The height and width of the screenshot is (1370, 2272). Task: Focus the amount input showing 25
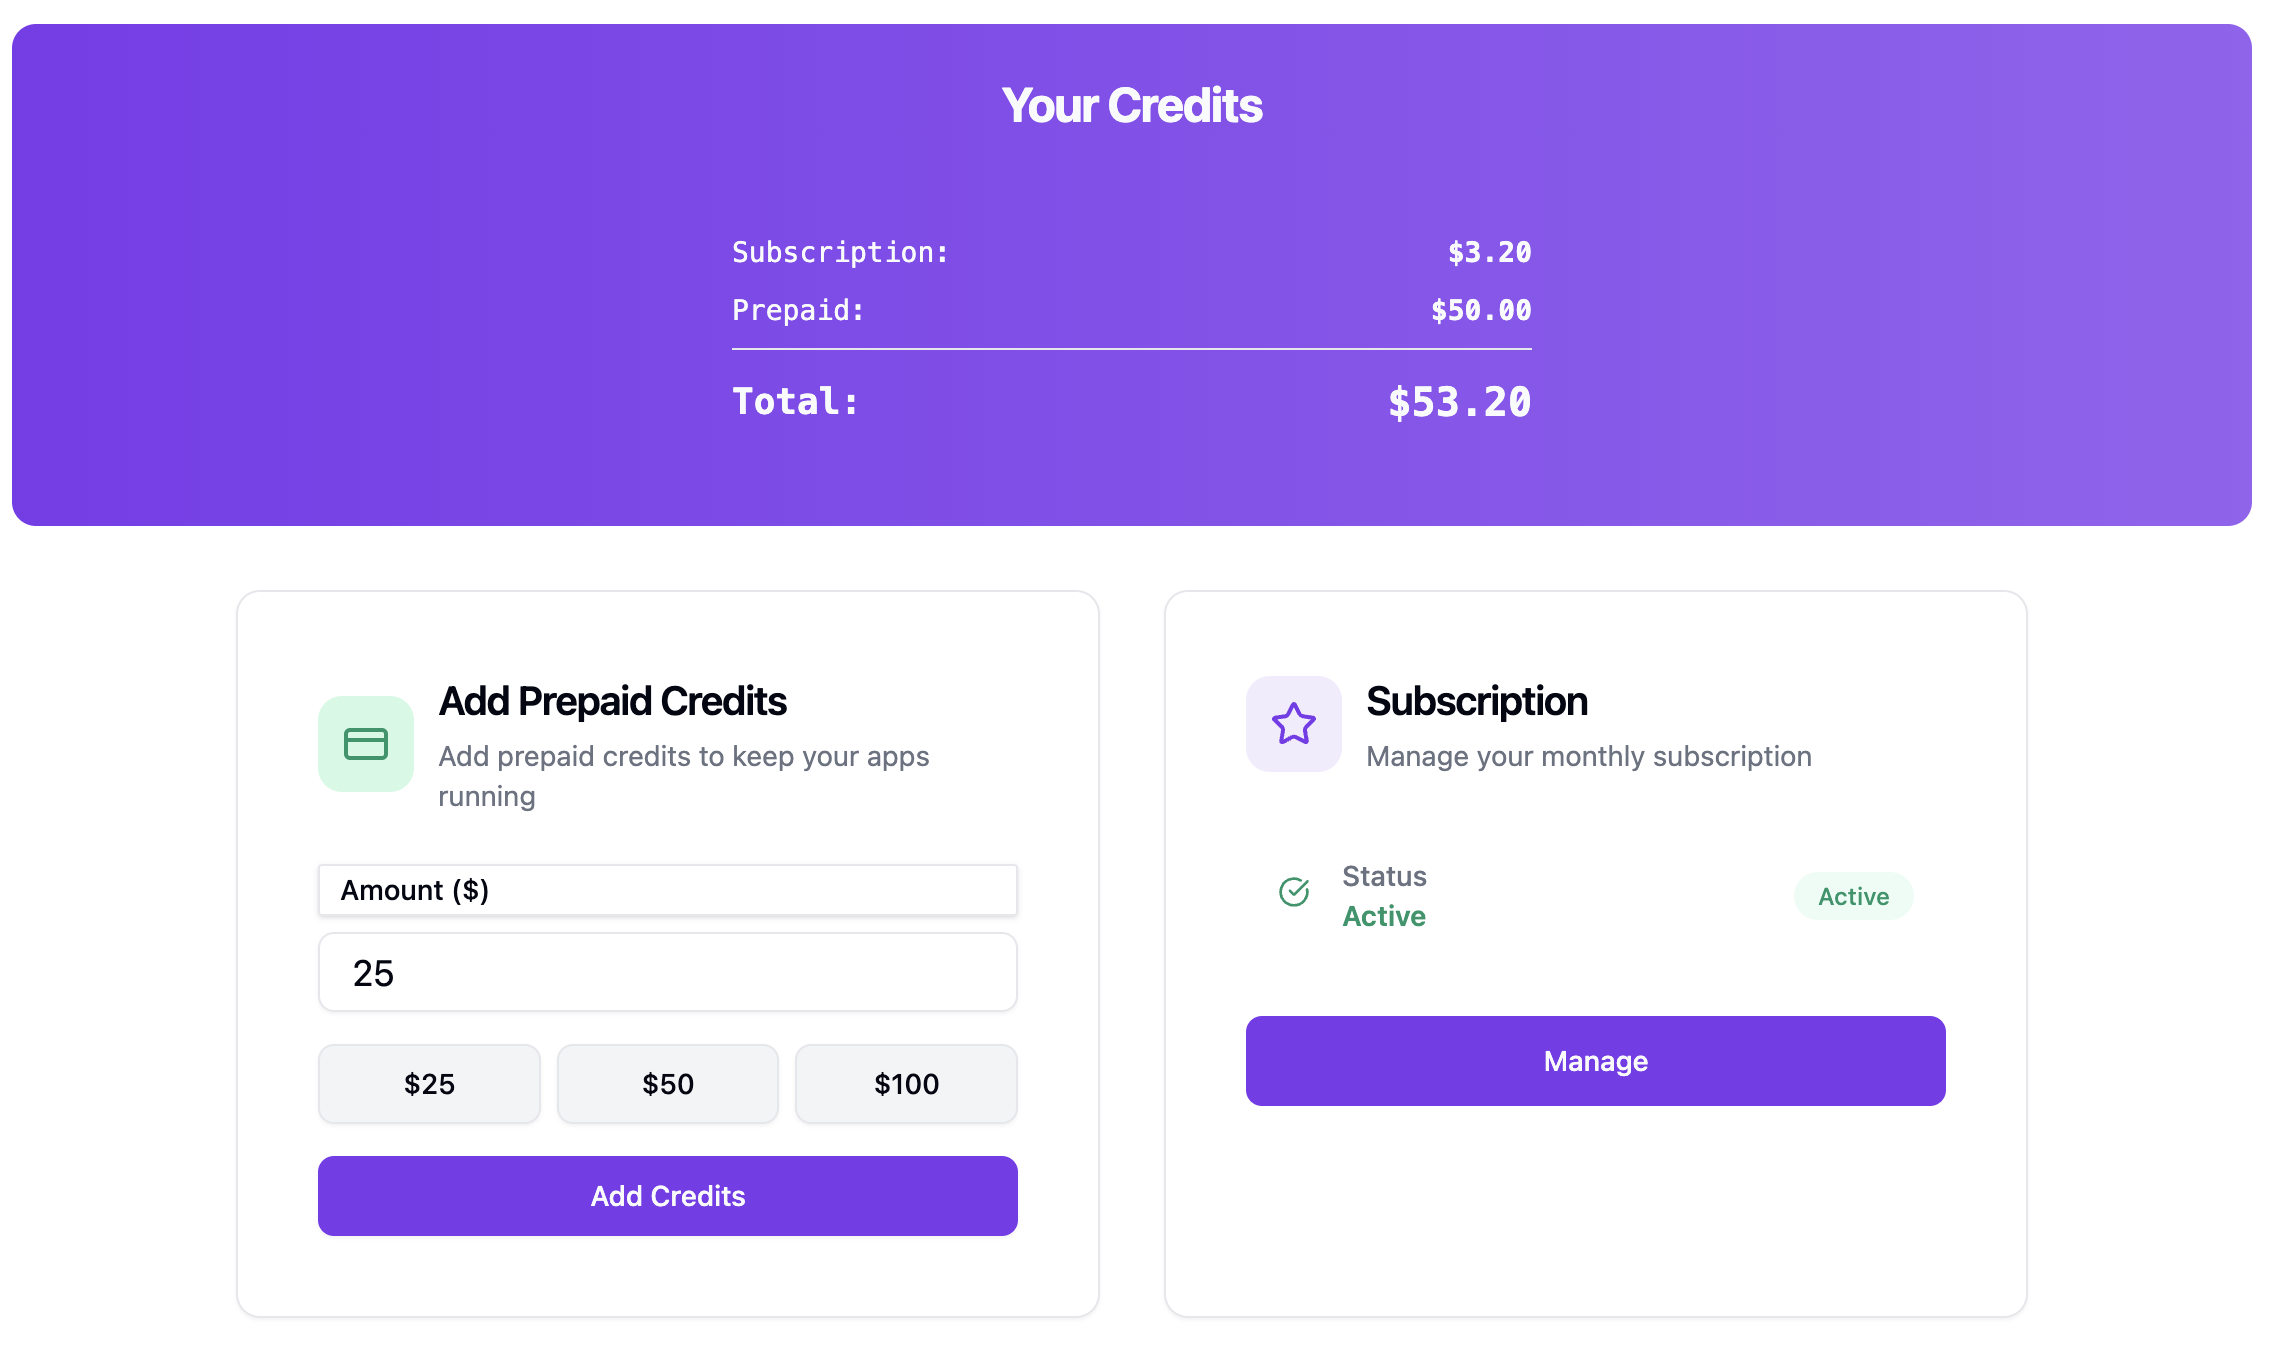pos(667,973)
